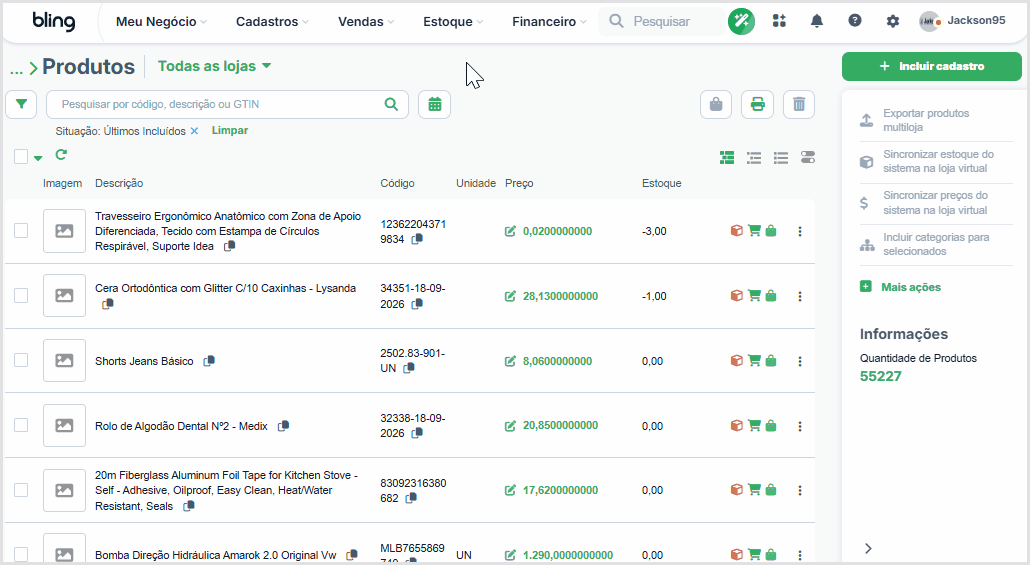
Task: Open three-dot menu for Travesseiro row
Action: (799, 231)
